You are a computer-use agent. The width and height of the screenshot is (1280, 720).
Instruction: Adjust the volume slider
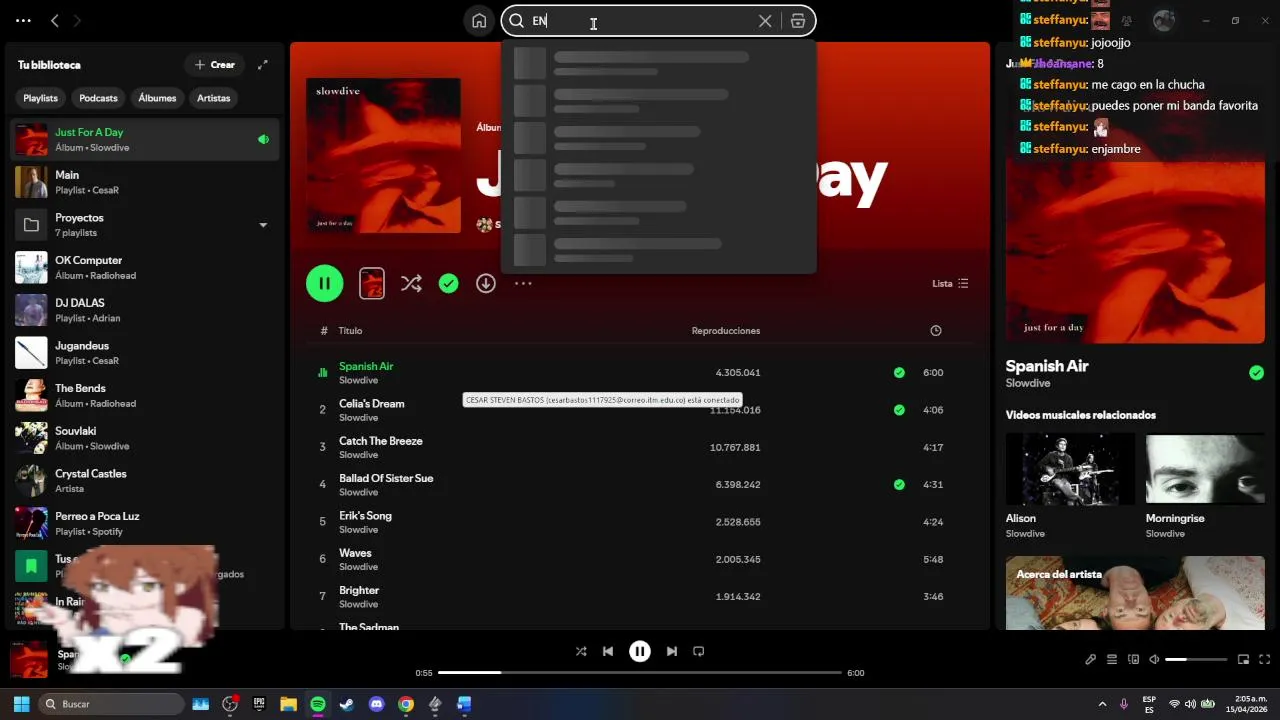point(1196,659)
